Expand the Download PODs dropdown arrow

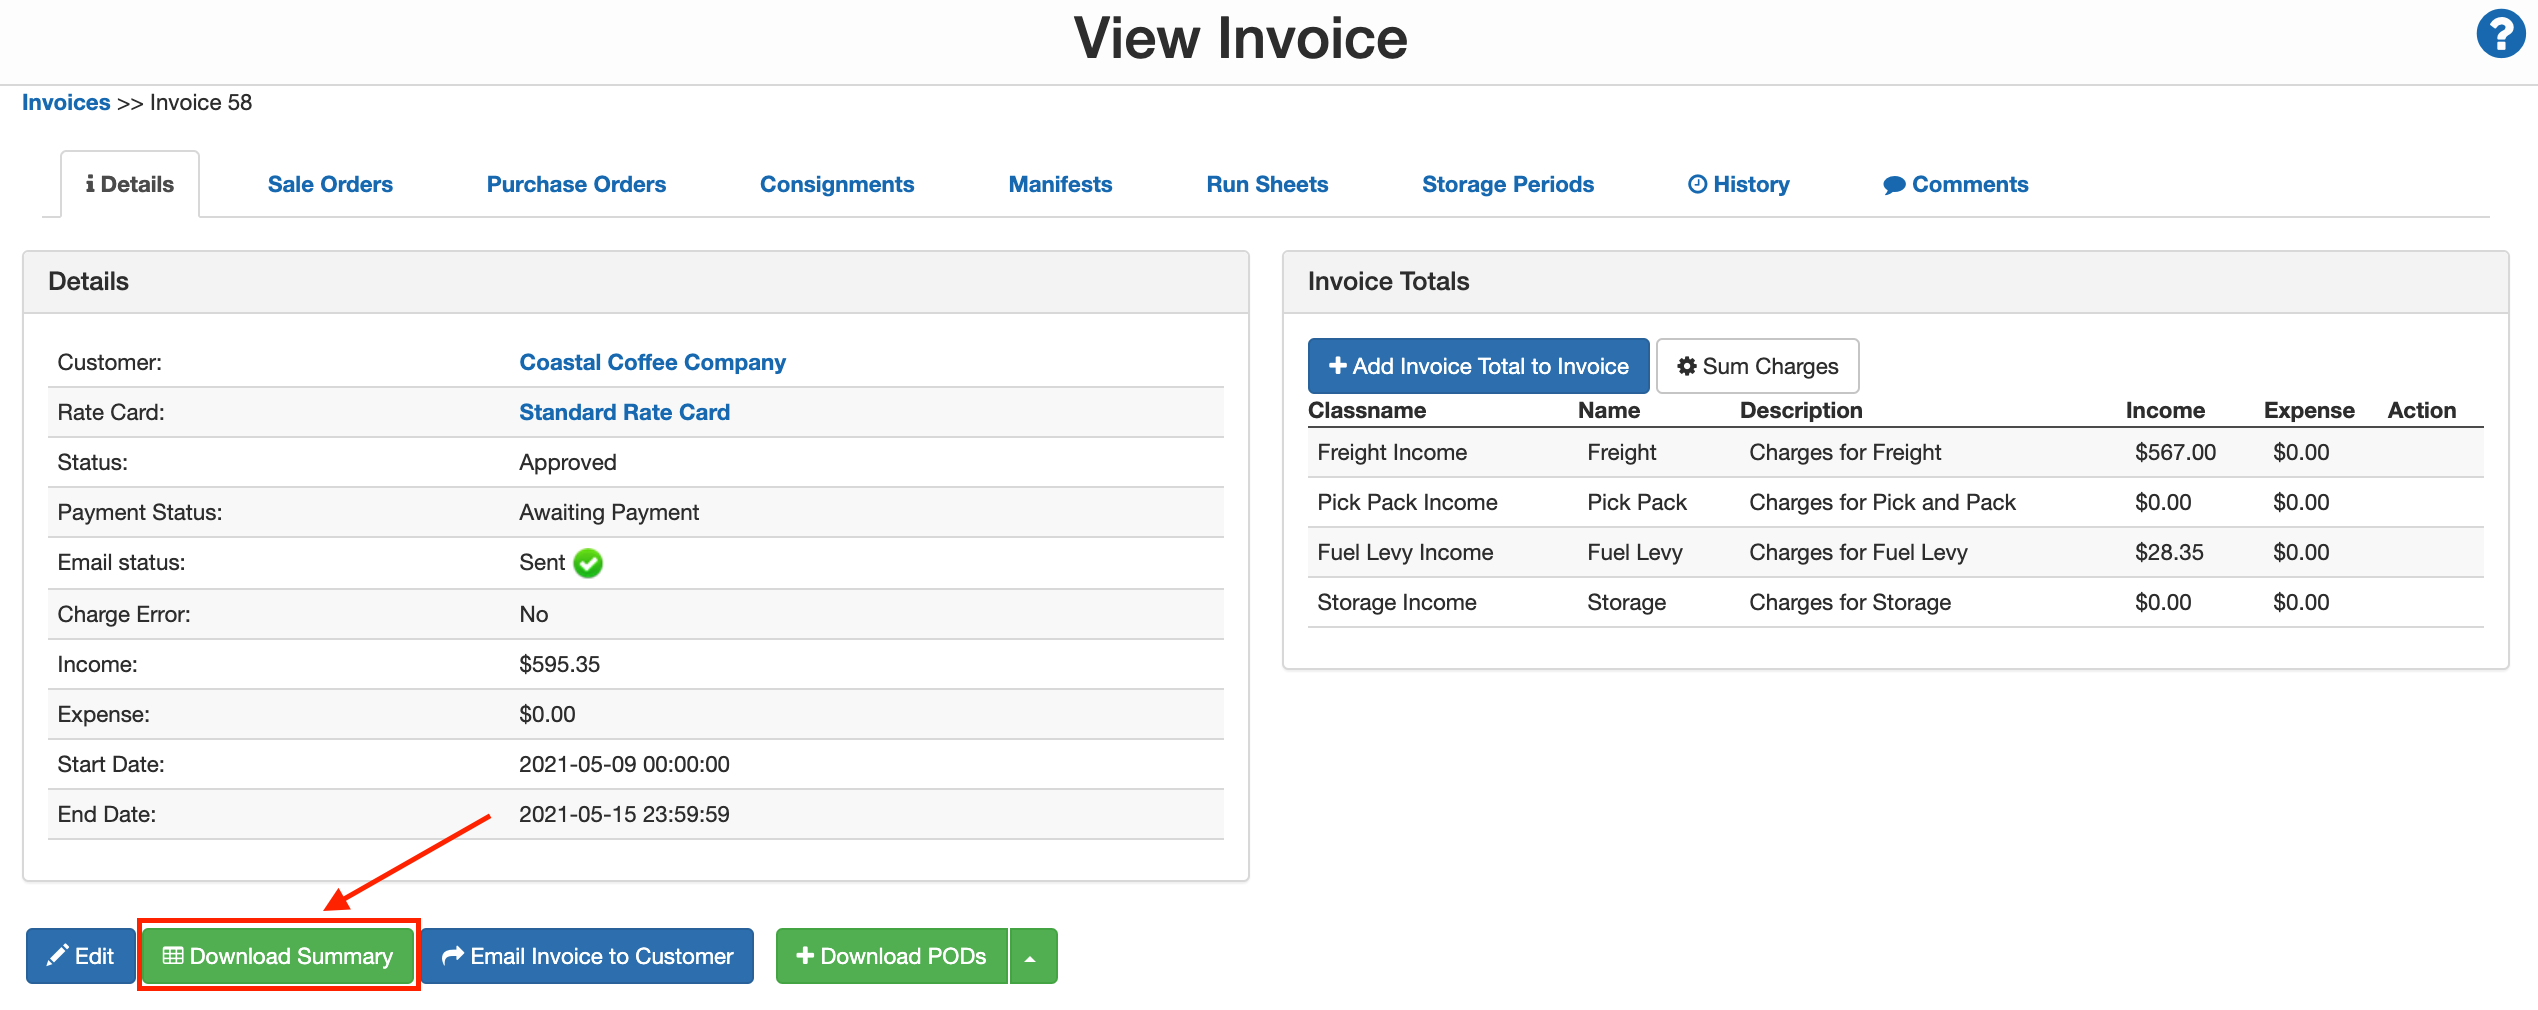(1032, 955)
